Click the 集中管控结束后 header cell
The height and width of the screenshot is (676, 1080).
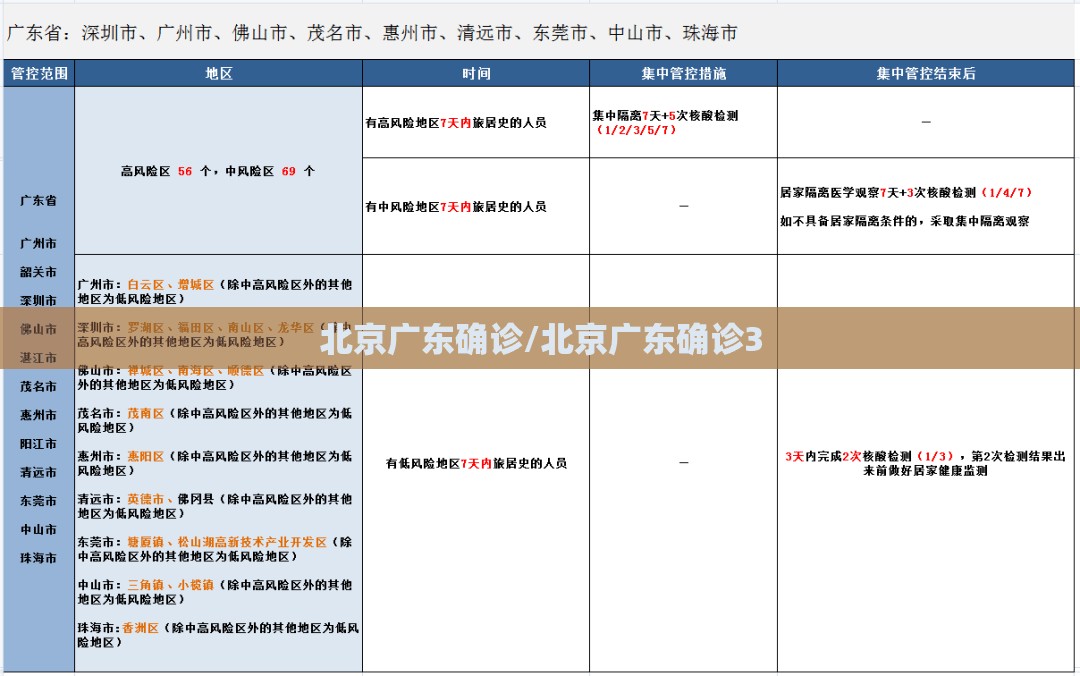click(x=926, y=73)
